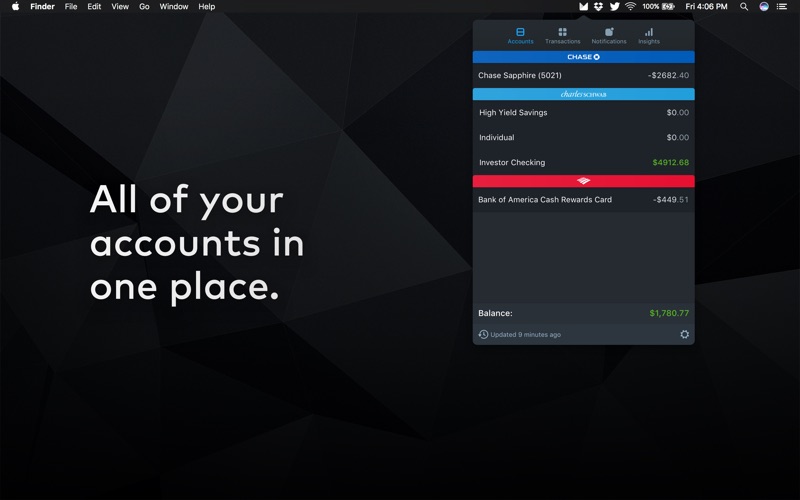Click the -$2682.40 Chase balance

point(668,76)
